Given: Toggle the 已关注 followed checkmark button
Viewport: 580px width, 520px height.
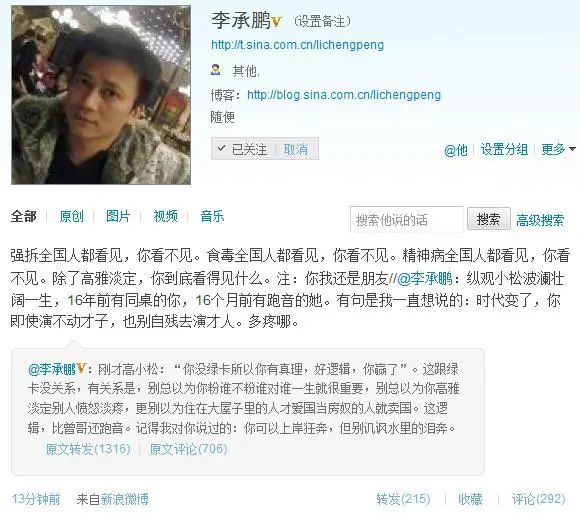Looking at the screenshot, I should (243, 149).
